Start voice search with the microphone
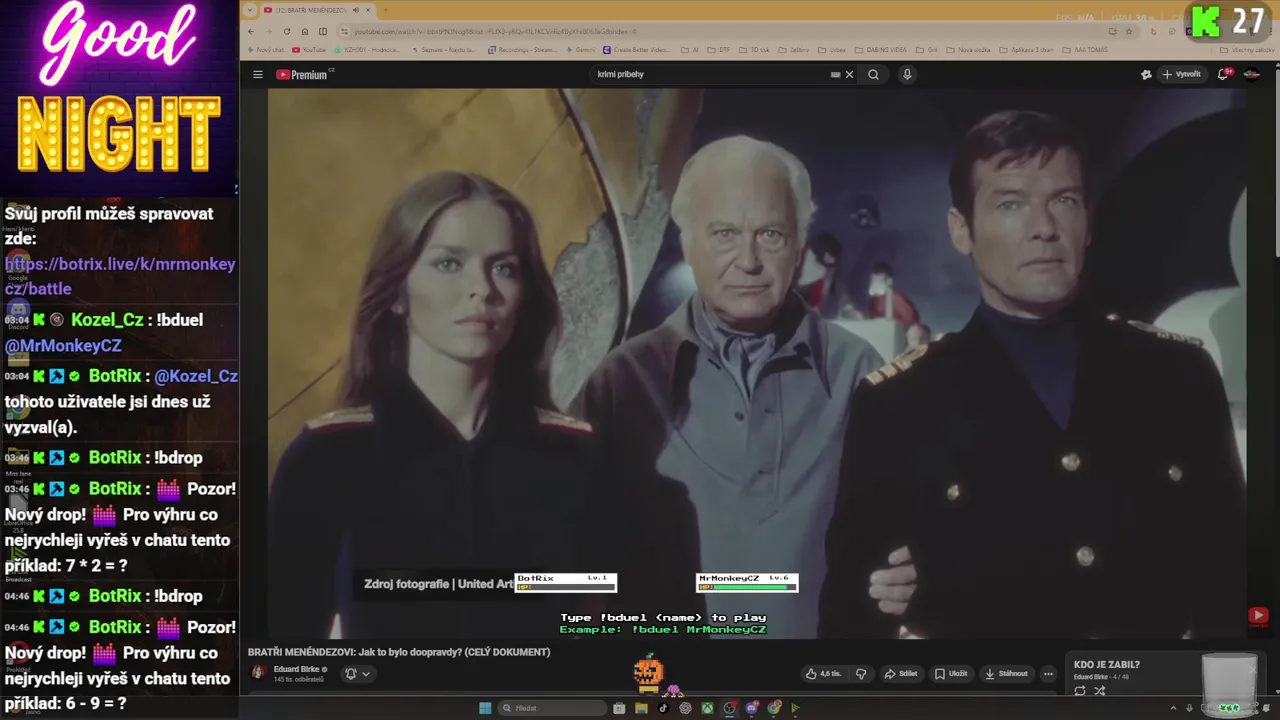Screen dimensions: 1280x720 tap(907, 74)
